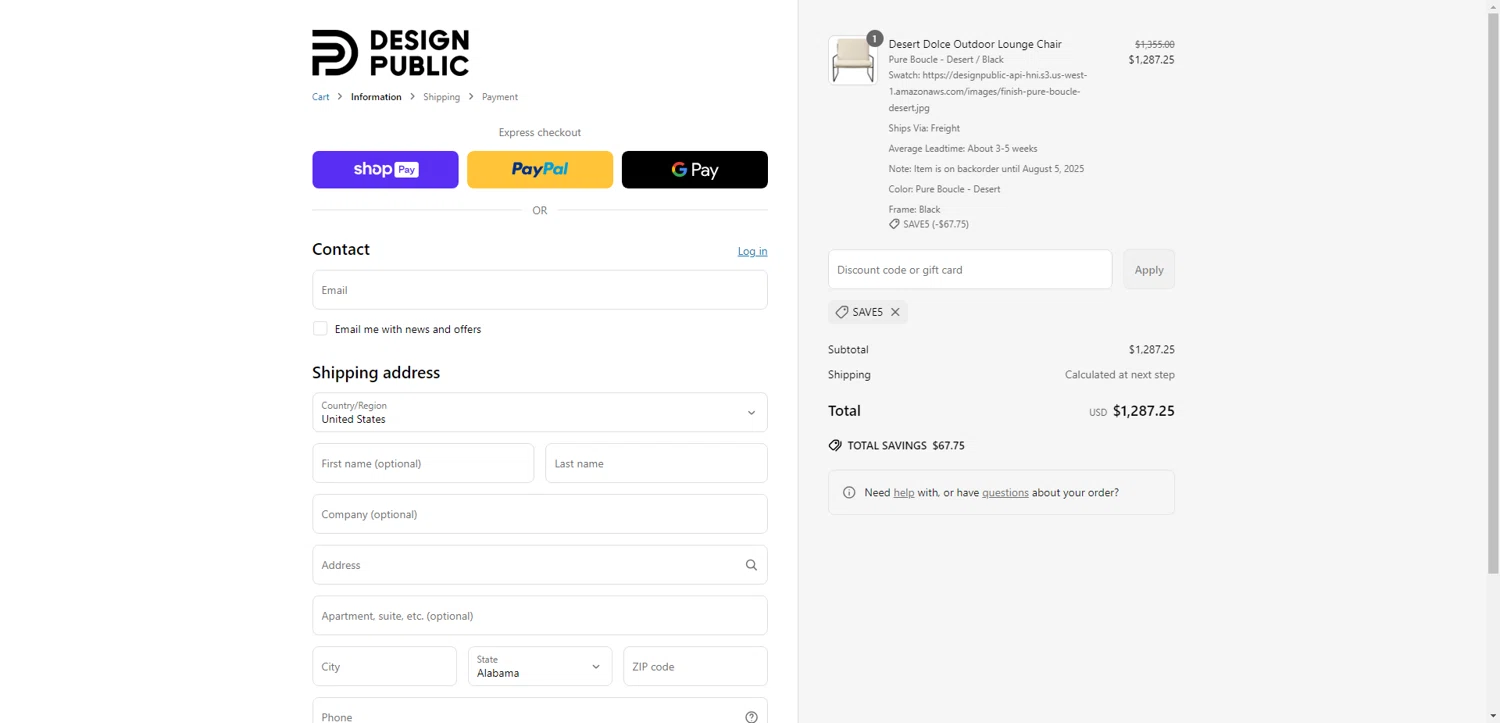Click the info icon in help box

(849, 493)
